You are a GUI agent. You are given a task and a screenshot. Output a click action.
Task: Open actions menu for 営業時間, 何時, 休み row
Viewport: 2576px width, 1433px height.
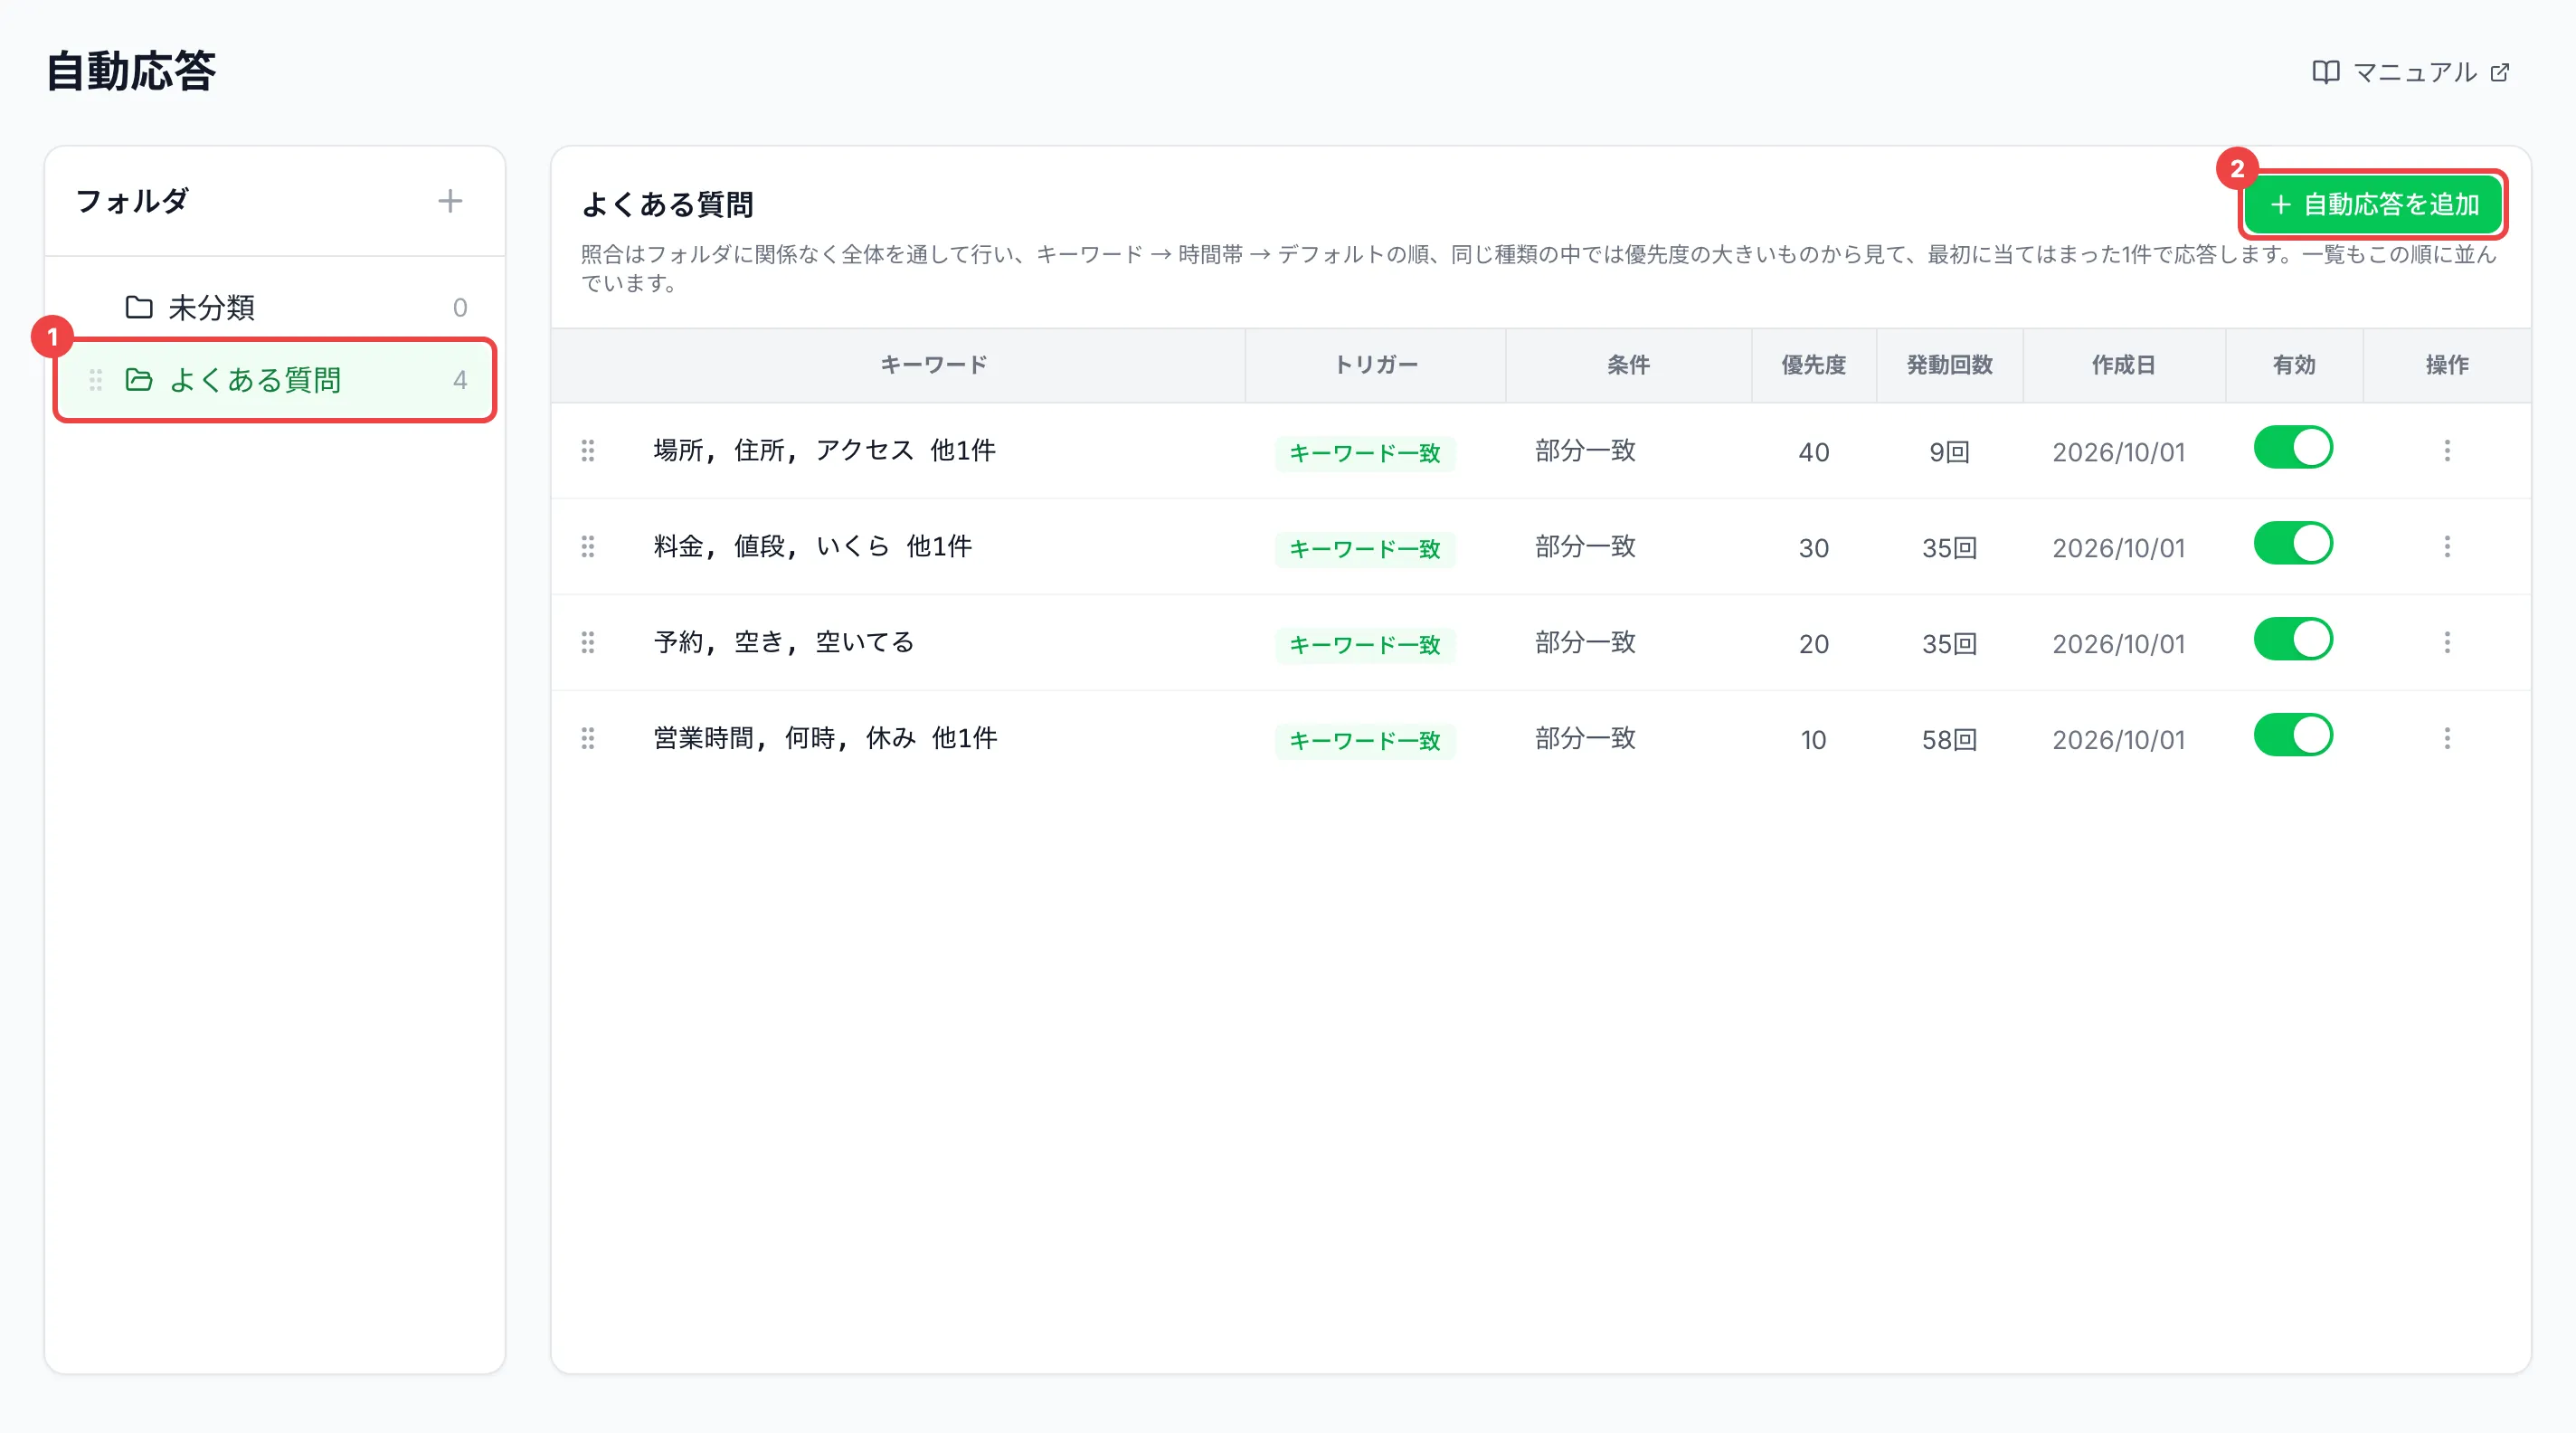click(2447, 739)
